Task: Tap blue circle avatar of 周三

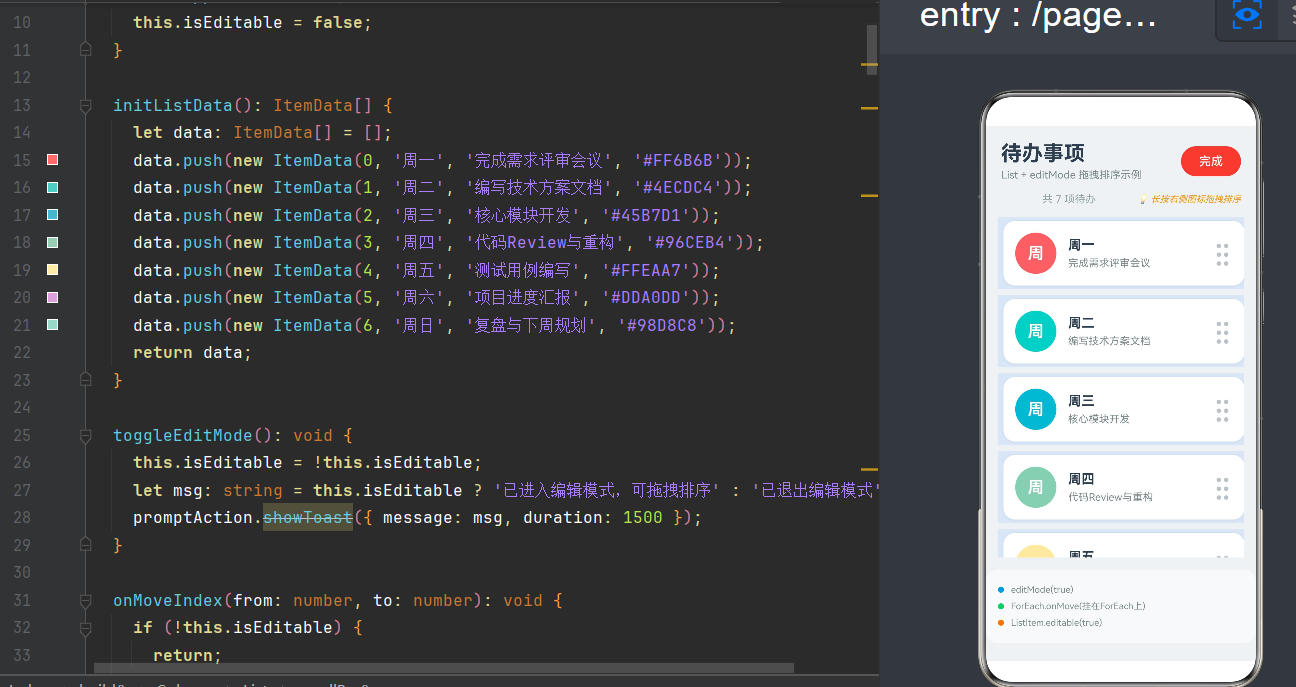Action: point(1035,409)
